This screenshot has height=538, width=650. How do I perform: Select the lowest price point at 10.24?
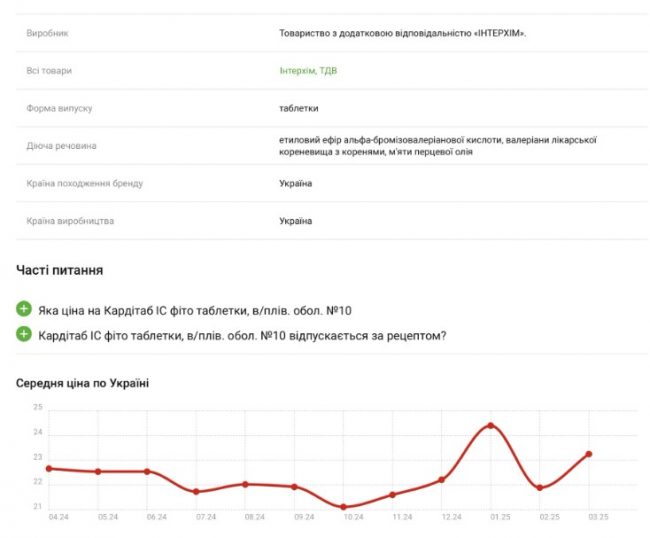343,507
